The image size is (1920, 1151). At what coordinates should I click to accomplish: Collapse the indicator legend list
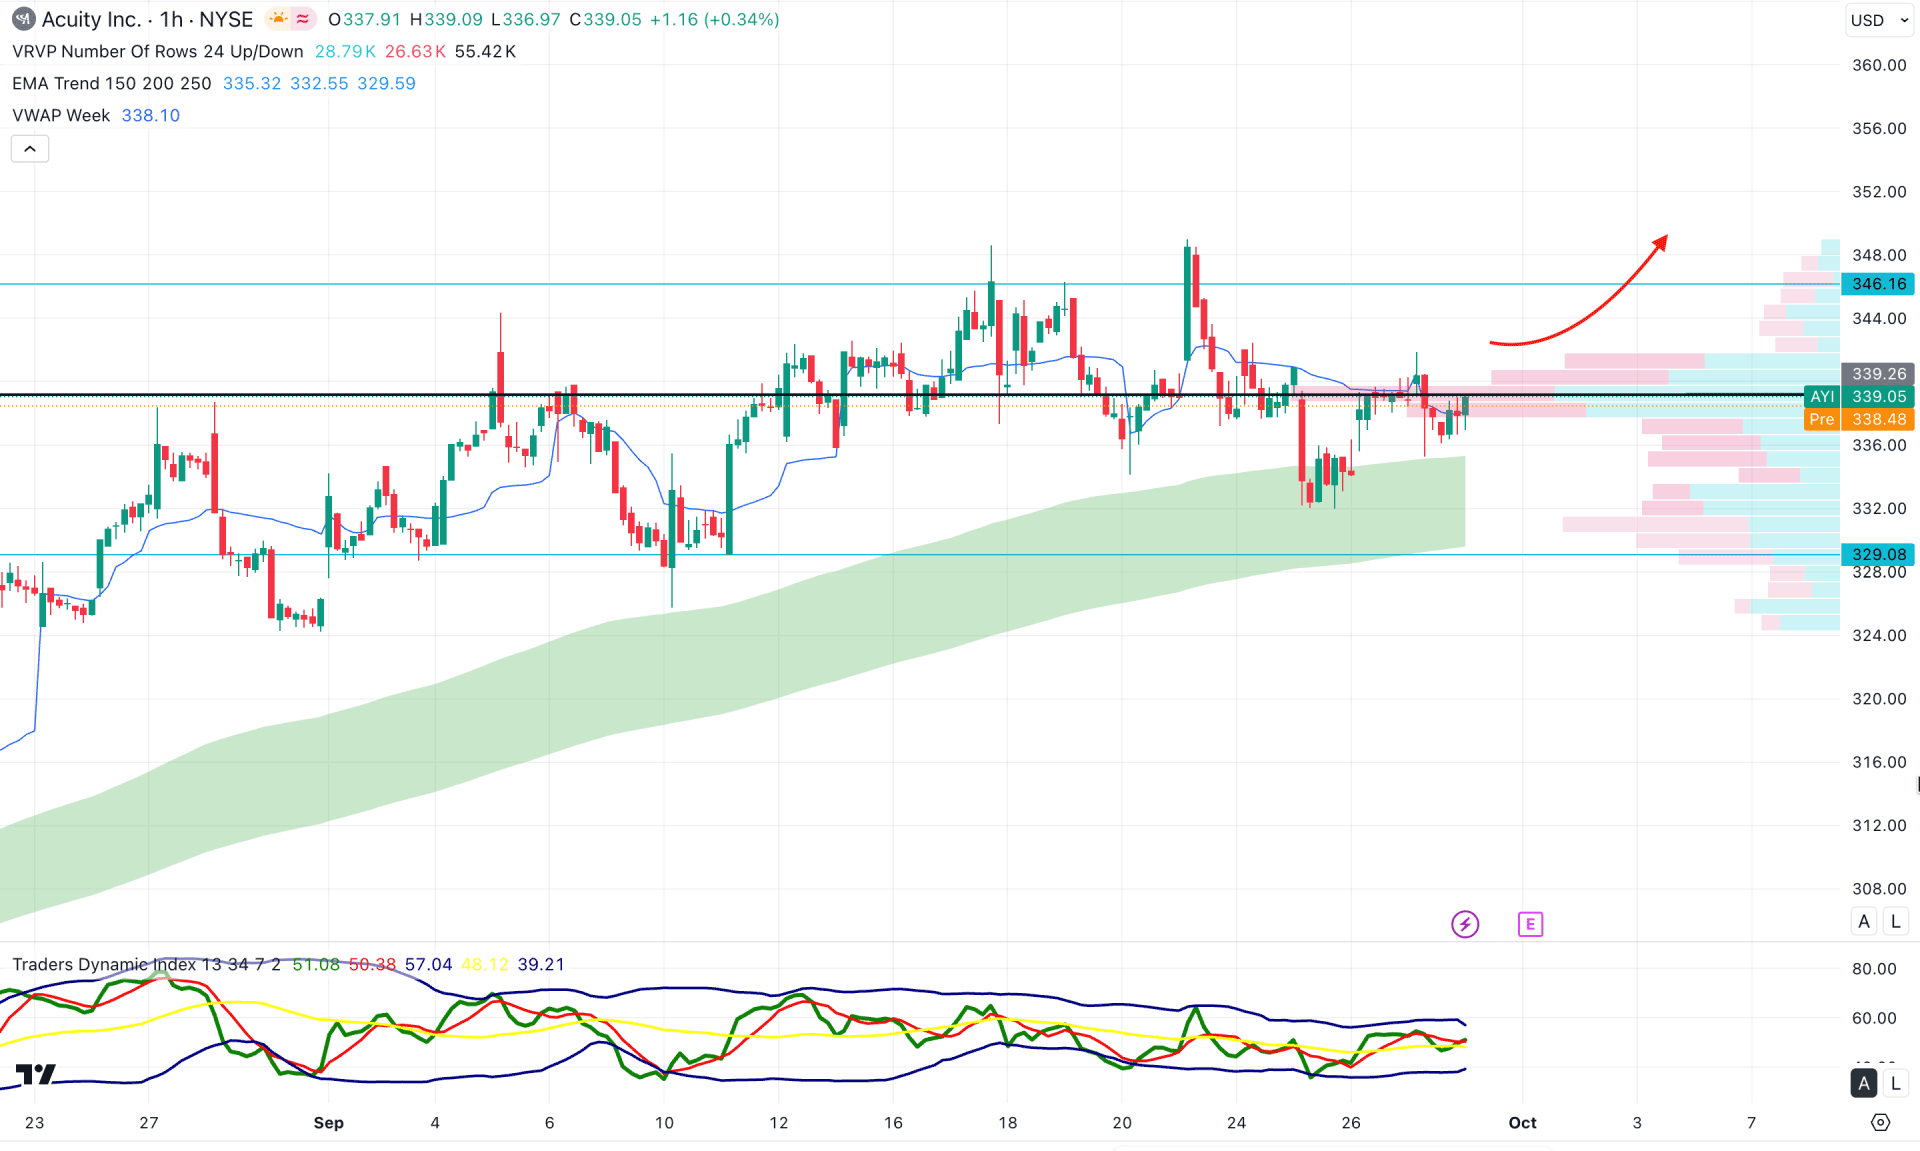click(x=30, y=149)
